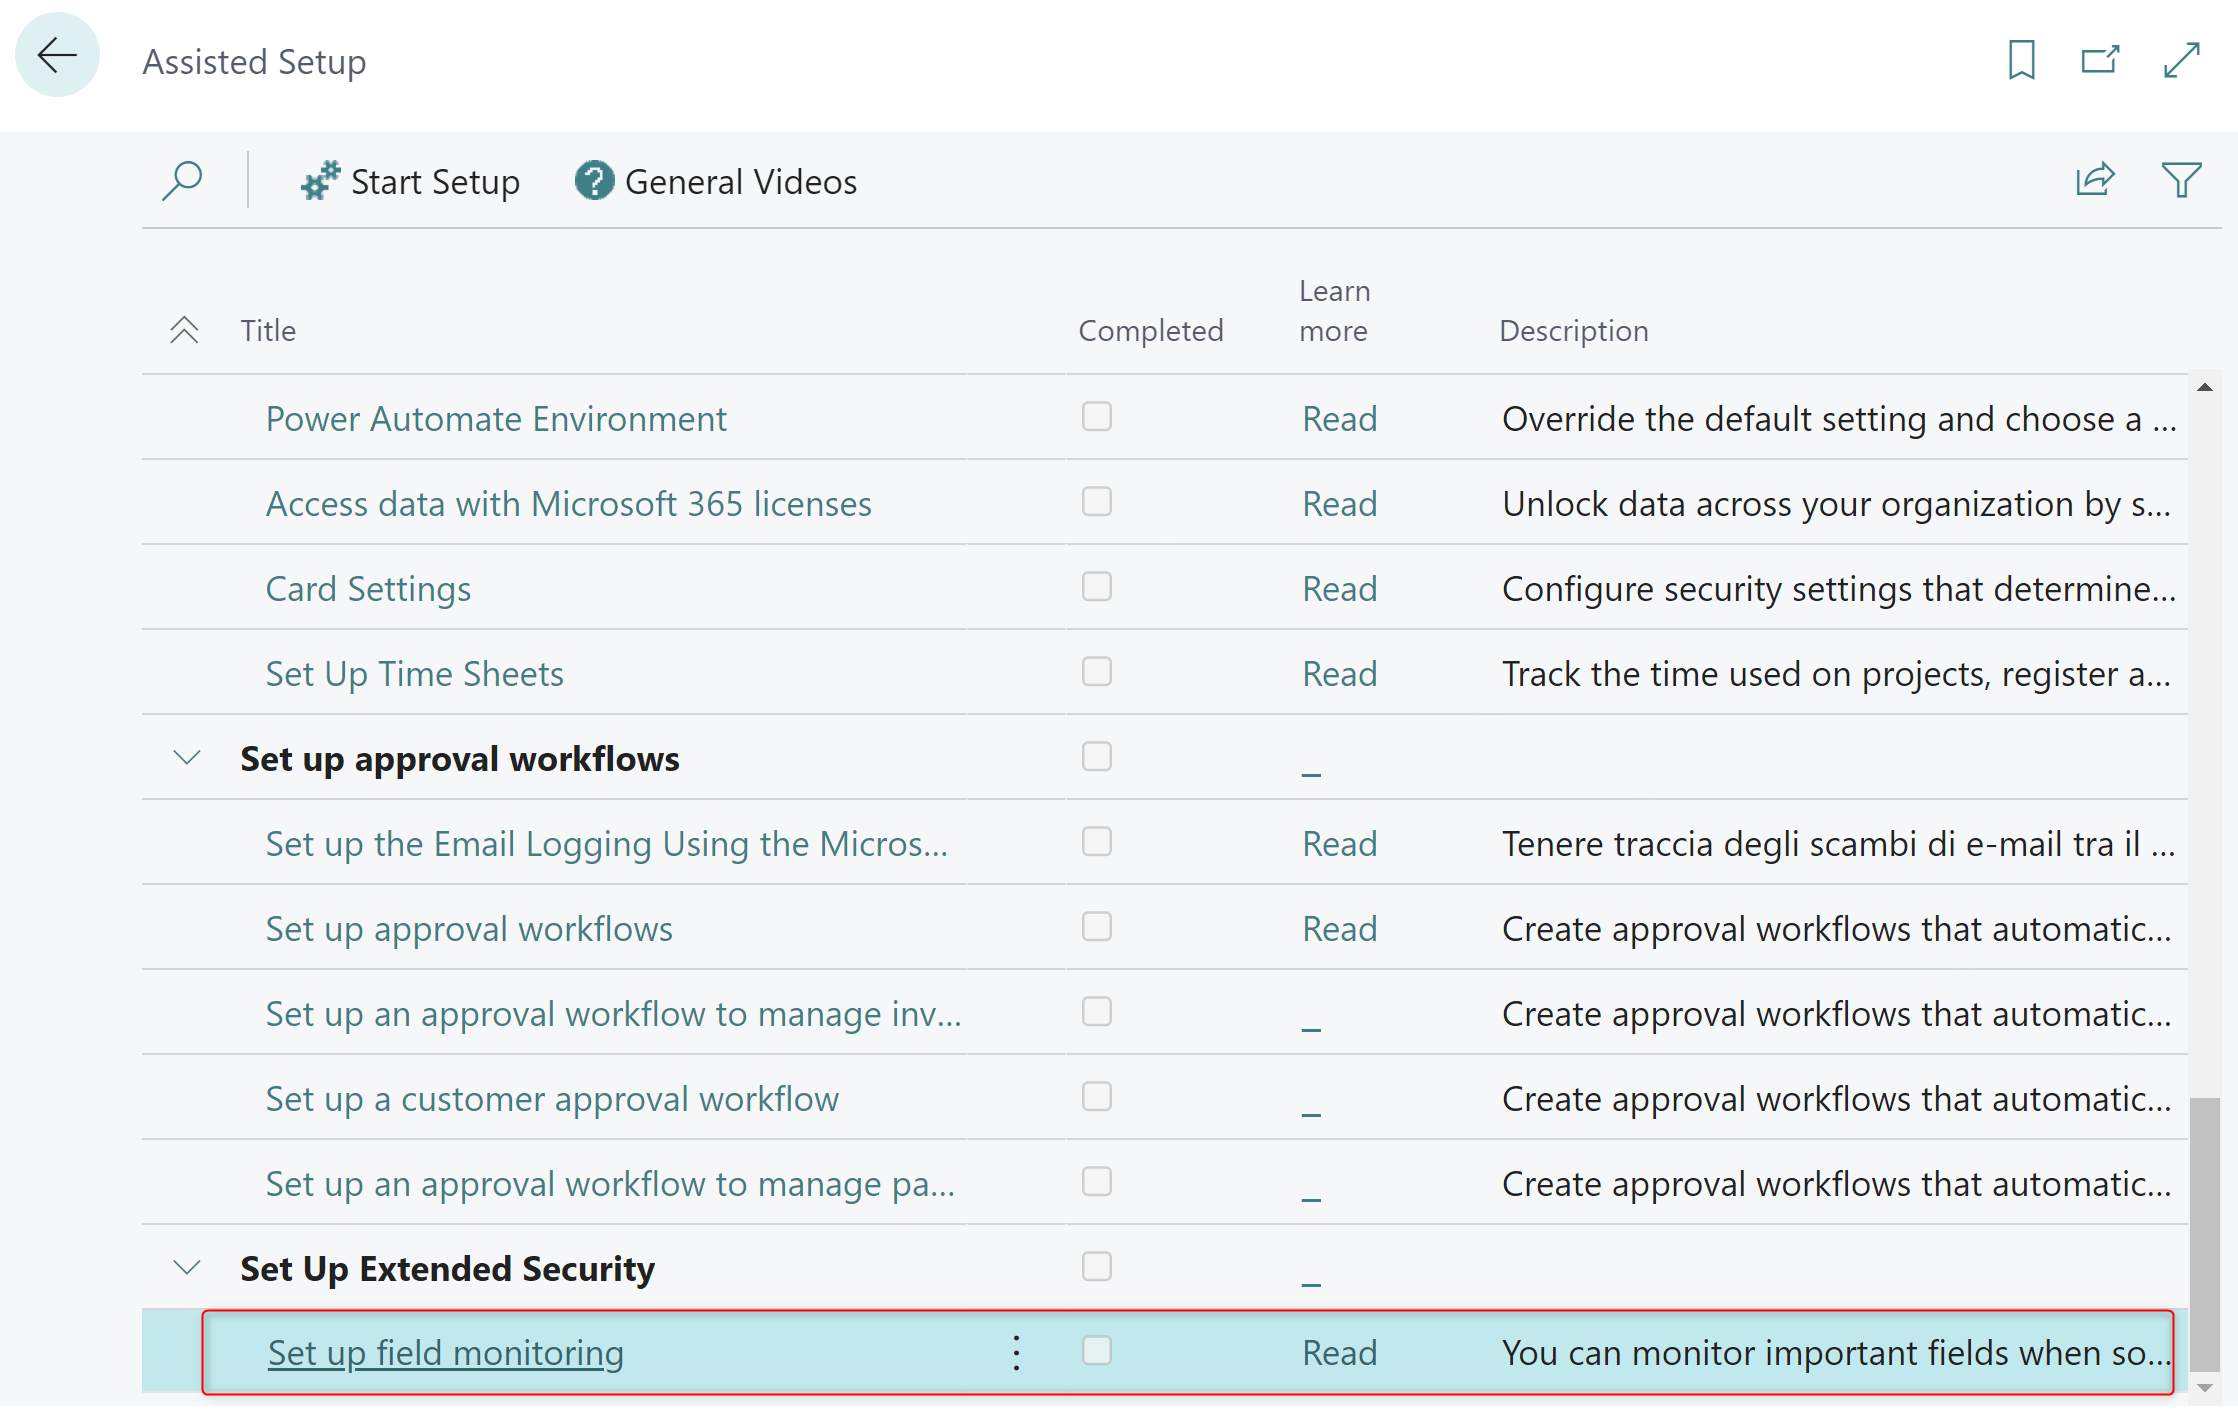Open the filter pane funnel icon
The height and width of the screenshot is (1421, 2238).
[x=2180, y=180]
